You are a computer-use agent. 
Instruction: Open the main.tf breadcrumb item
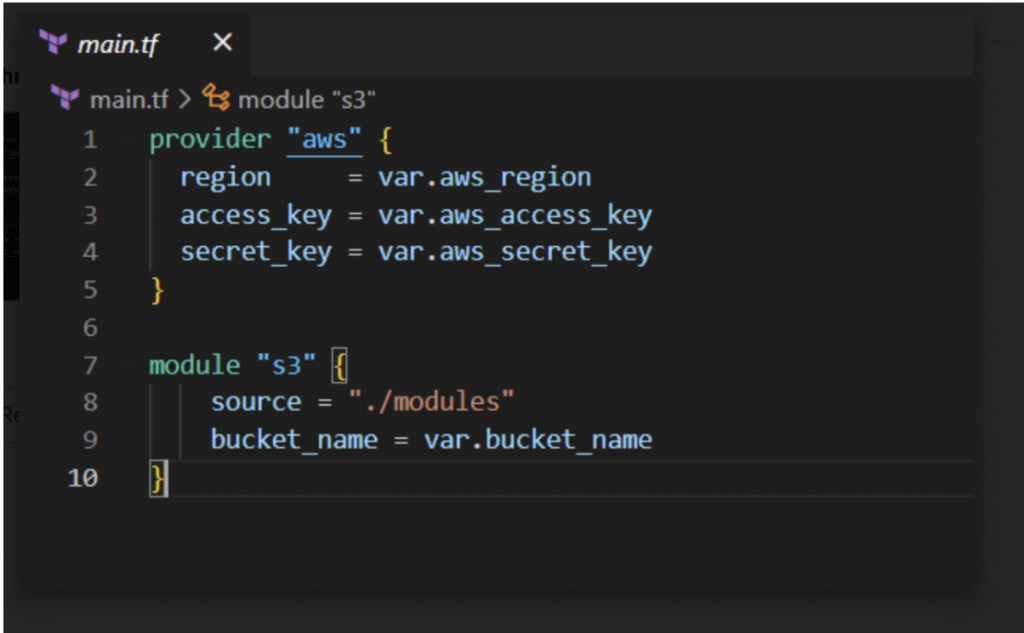(129, 99)
